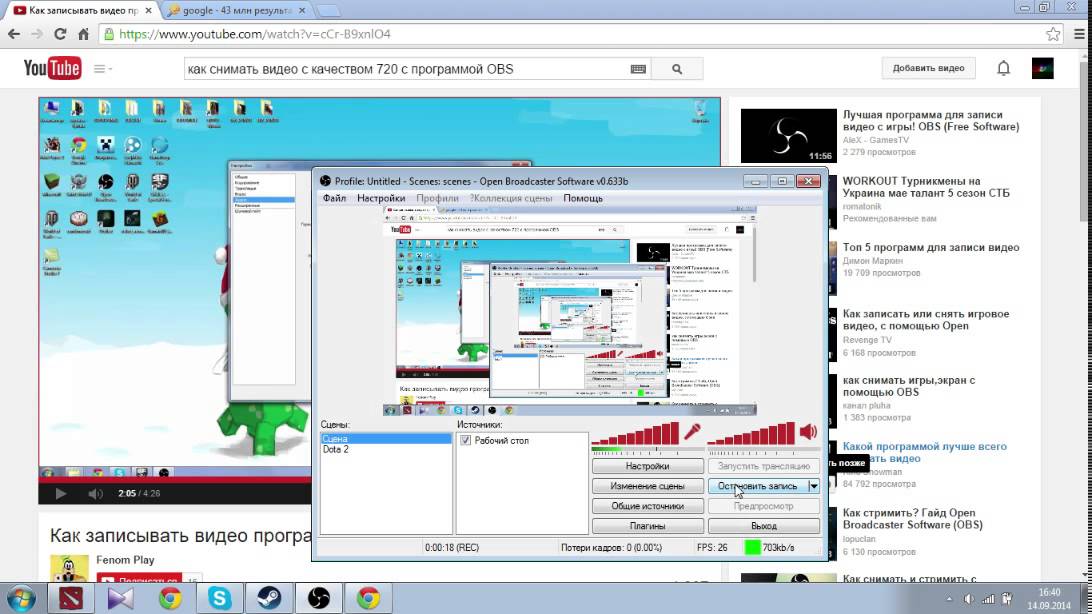Screen dimensions: 1092x614
Task: Open the new tab button
Action: tap(328, 10)
